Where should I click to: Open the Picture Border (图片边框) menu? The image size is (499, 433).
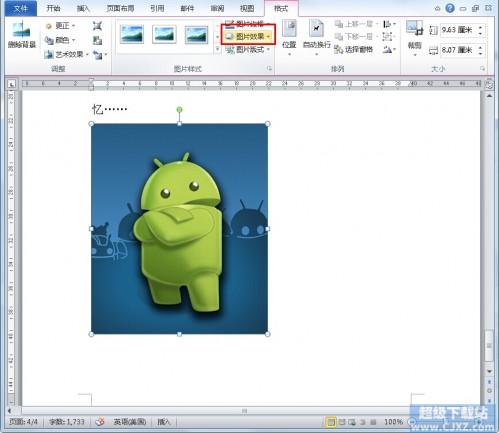(247, 23)
